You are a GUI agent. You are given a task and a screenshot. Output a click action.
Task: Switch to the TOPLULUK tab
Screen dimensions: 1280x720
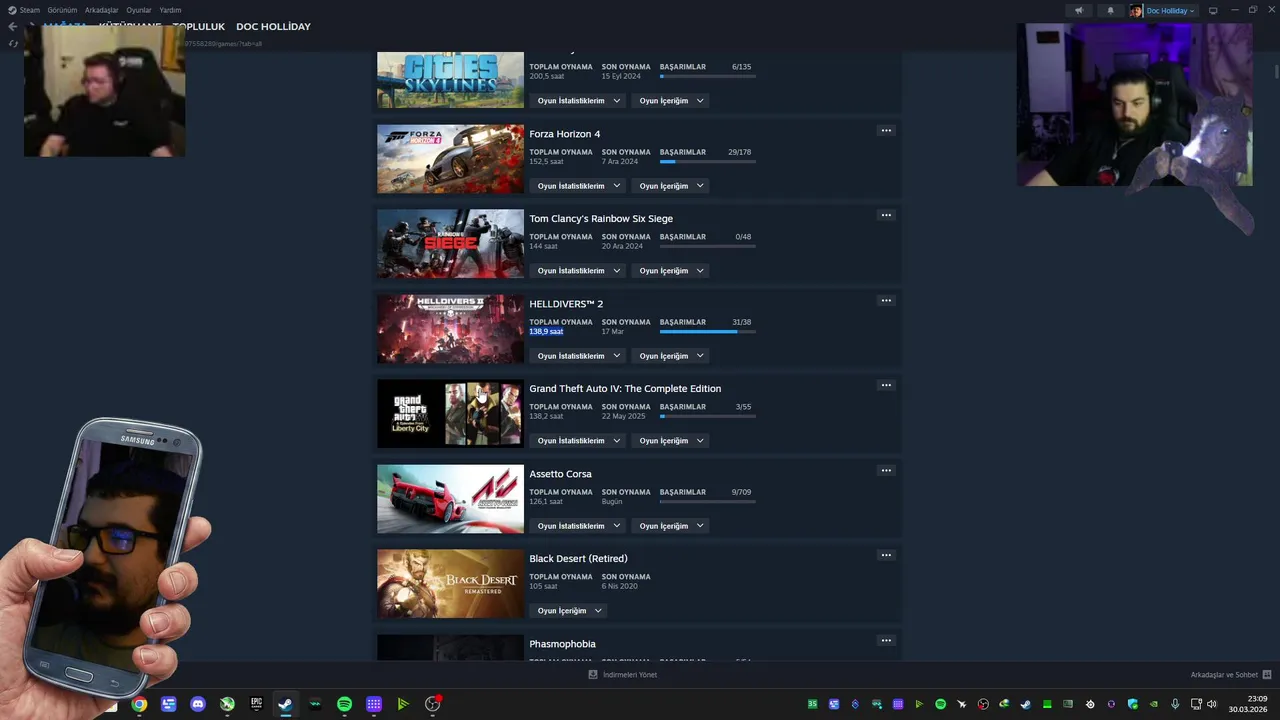click(198, 27)
